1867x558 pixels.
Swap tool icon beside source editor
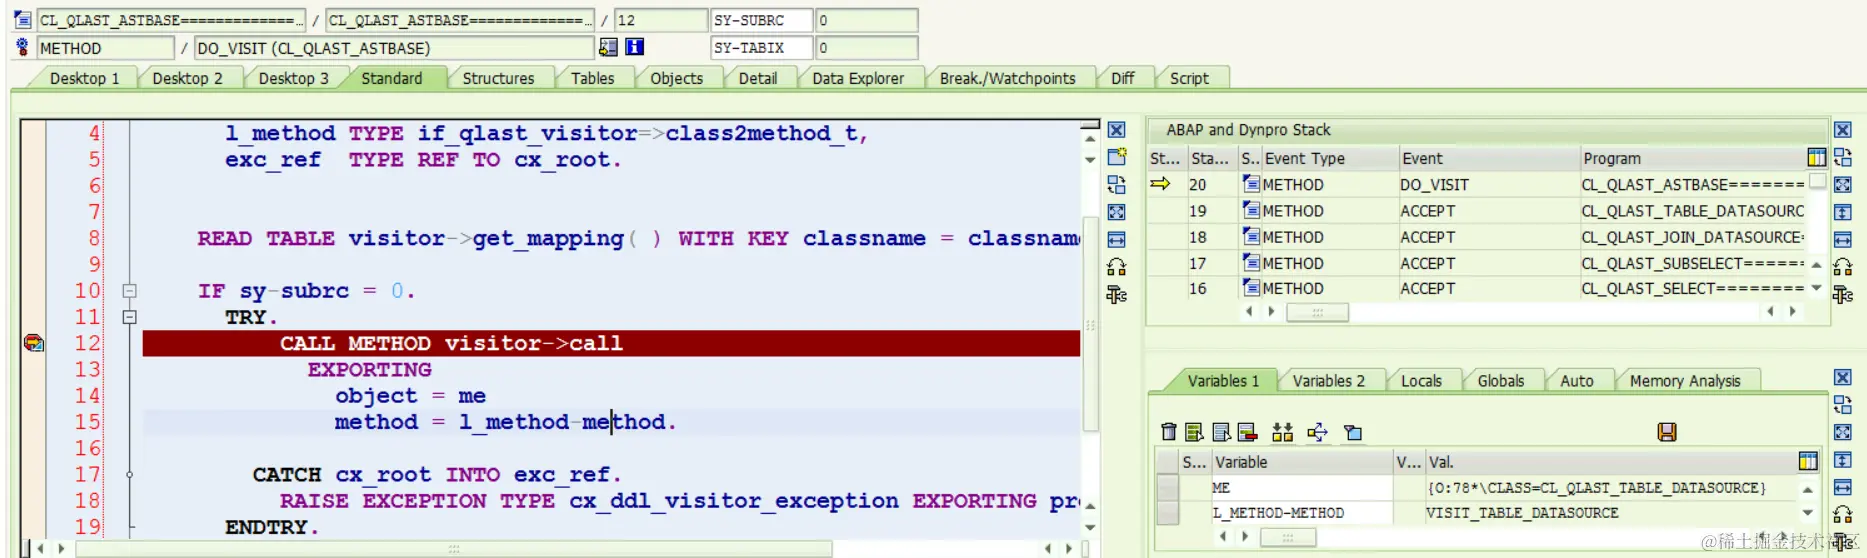[x=1116, y=184]
